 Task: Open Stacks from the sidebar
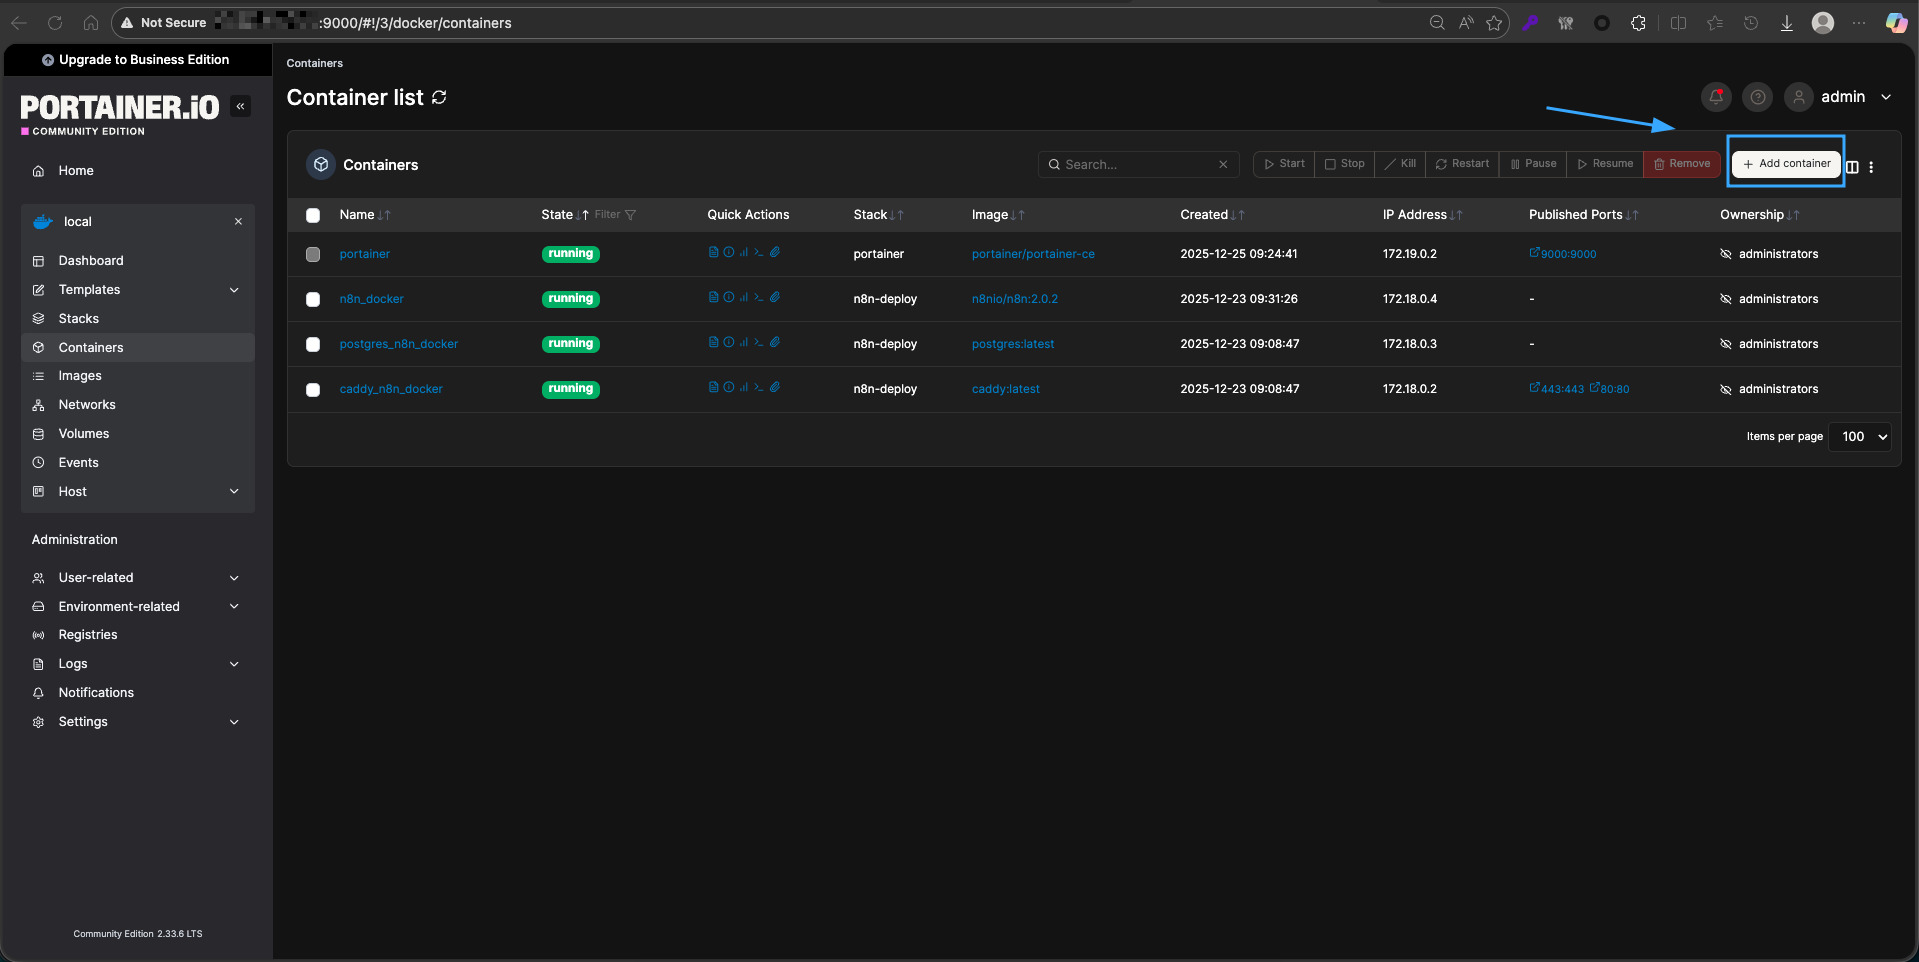tap(78, 319)
